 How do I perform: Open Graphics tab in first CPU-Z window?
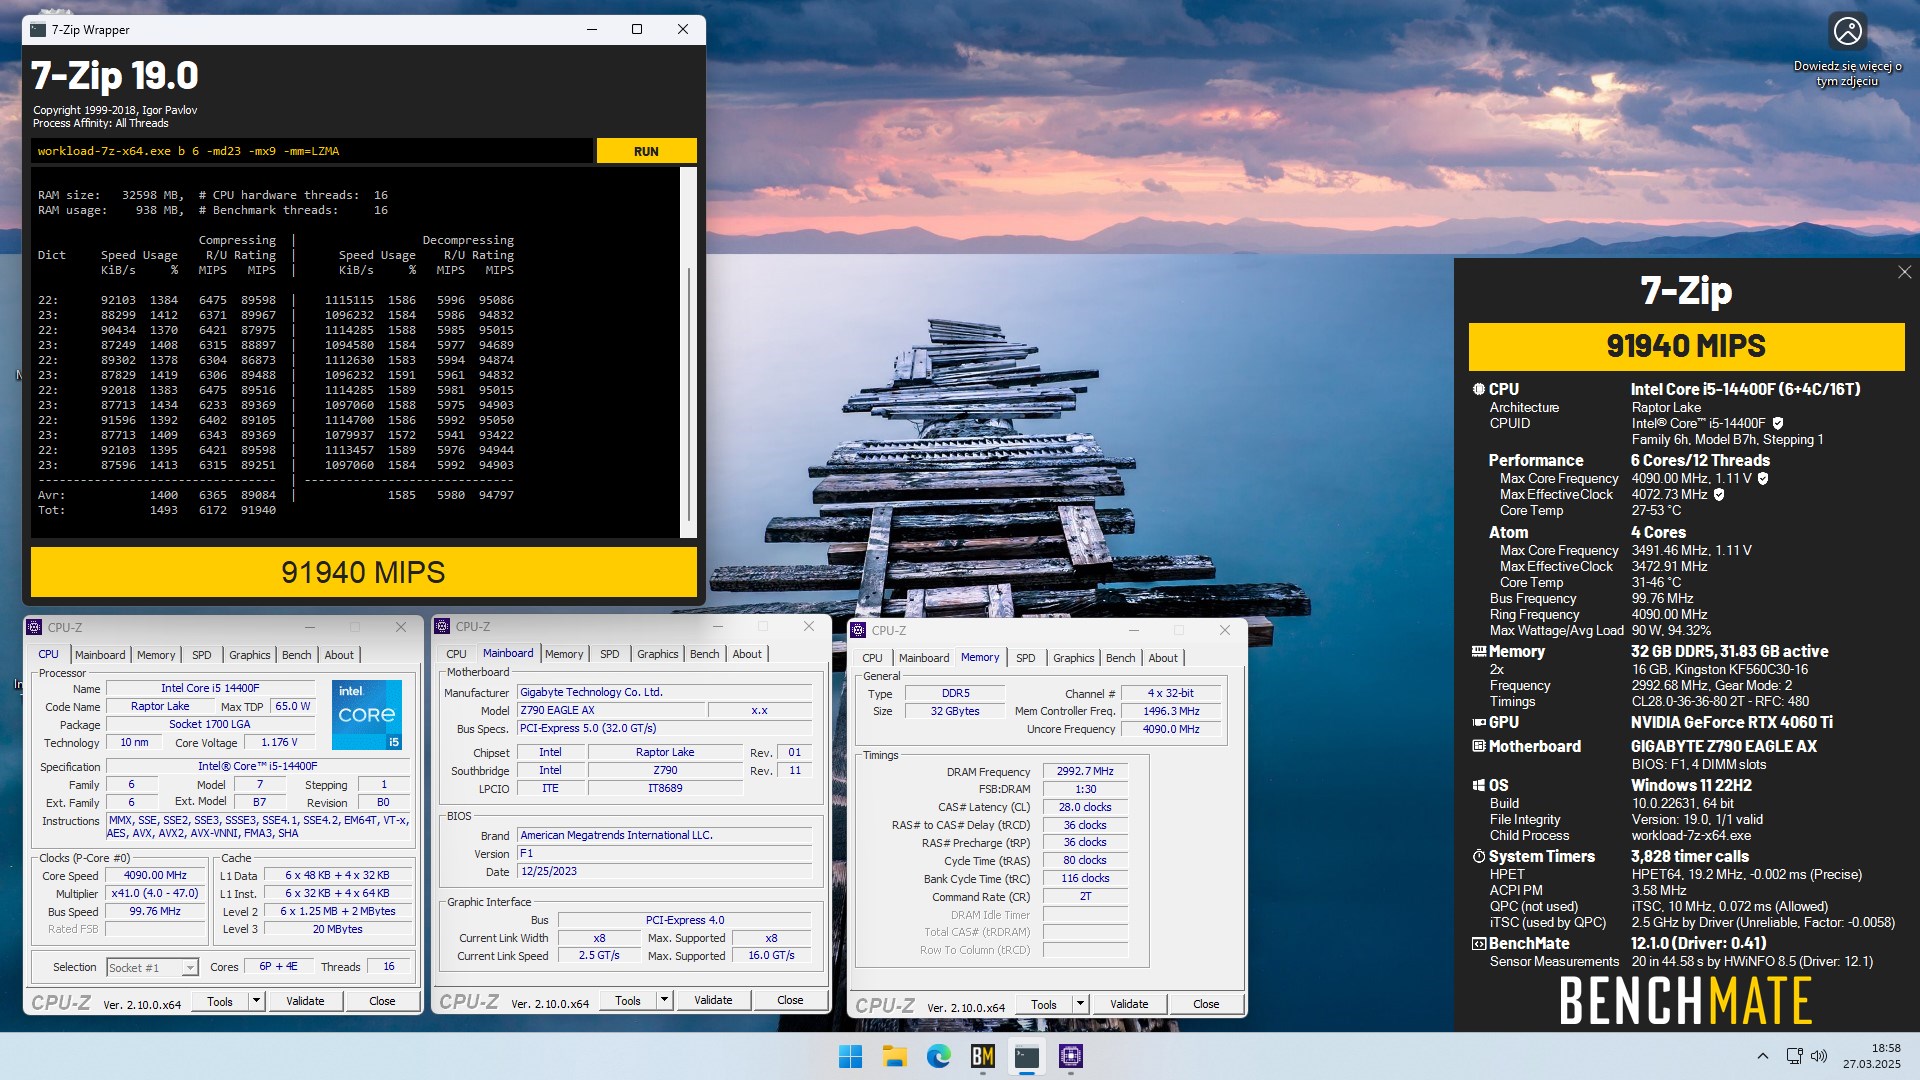pos(249,655)
